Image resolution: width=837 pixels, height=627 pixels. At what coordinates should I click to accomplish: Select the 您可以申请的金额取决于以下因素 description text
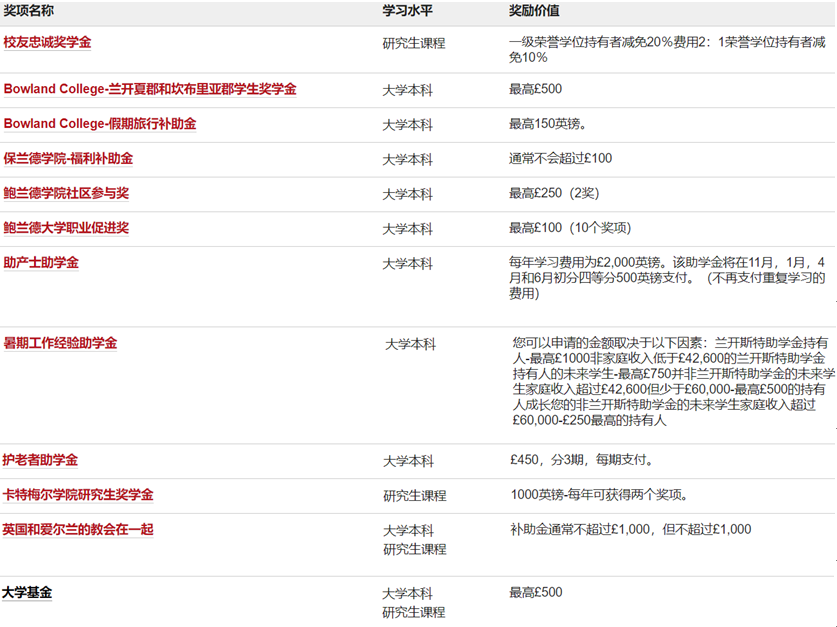click(674, 382)
